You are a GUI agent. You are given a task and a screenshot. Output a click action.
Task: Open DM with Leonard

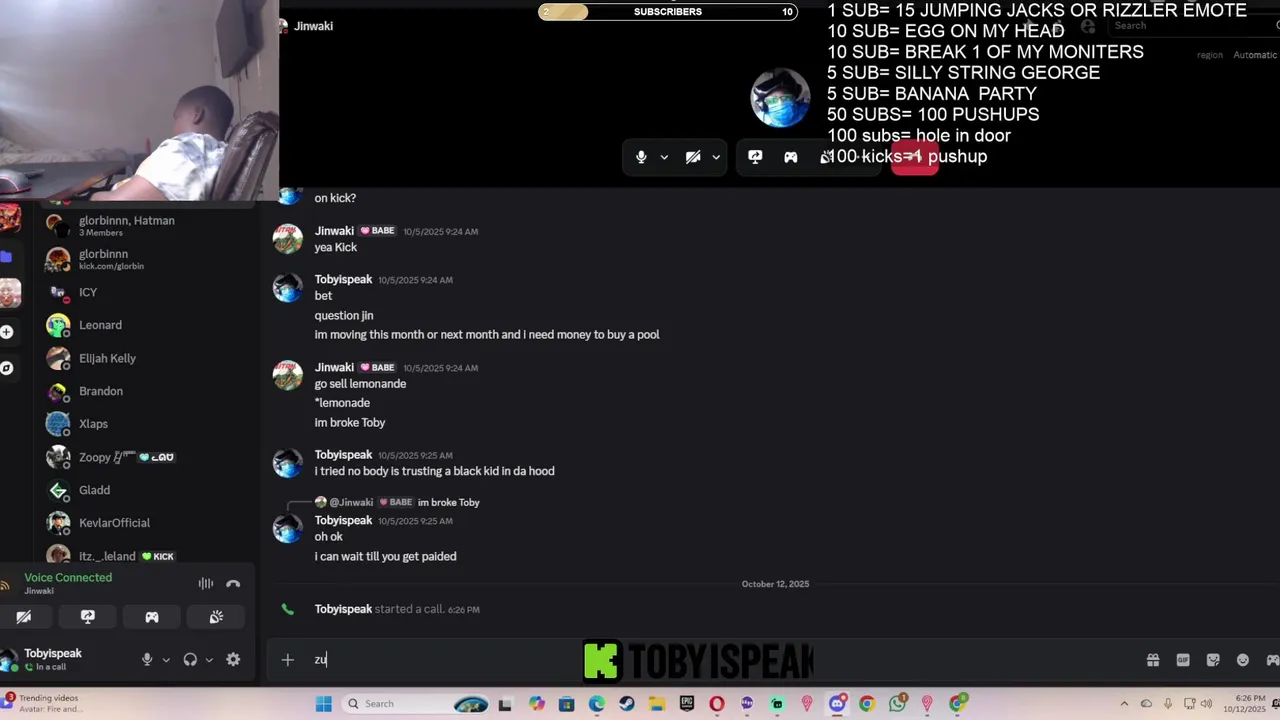click(x=148, y=325)
